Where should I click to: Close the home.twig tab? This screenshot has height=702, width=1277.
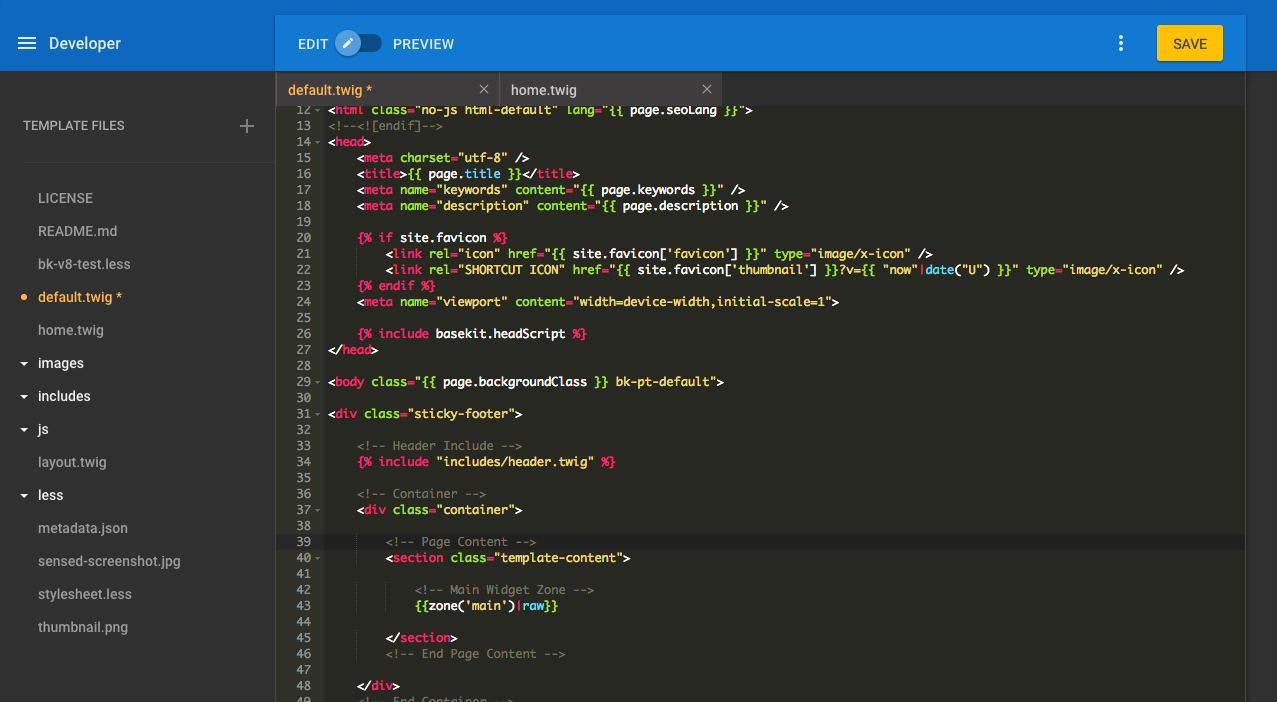pyautogui.click(x=707, y=89)
